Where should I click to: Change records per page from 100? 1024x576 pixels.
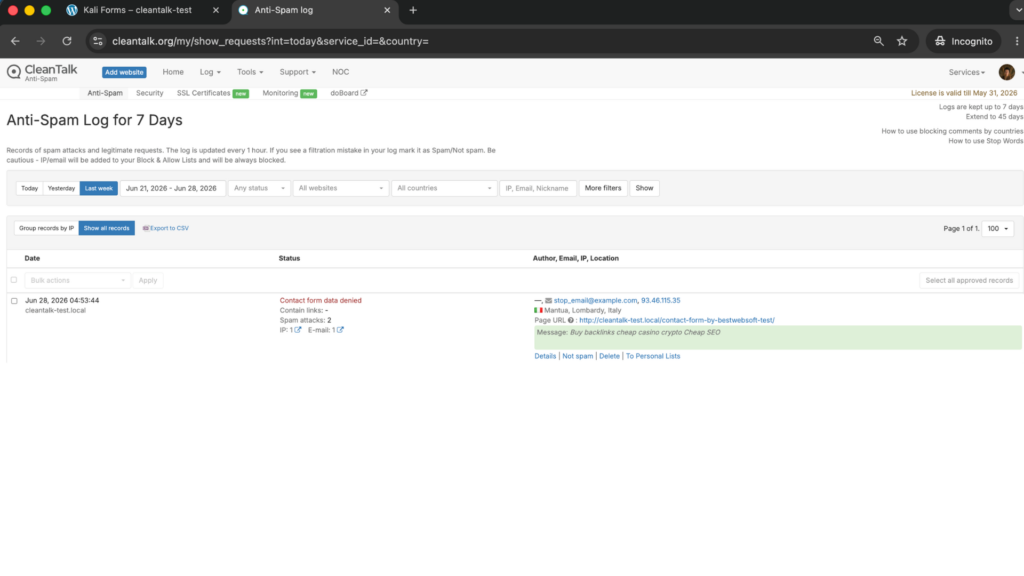997,229
